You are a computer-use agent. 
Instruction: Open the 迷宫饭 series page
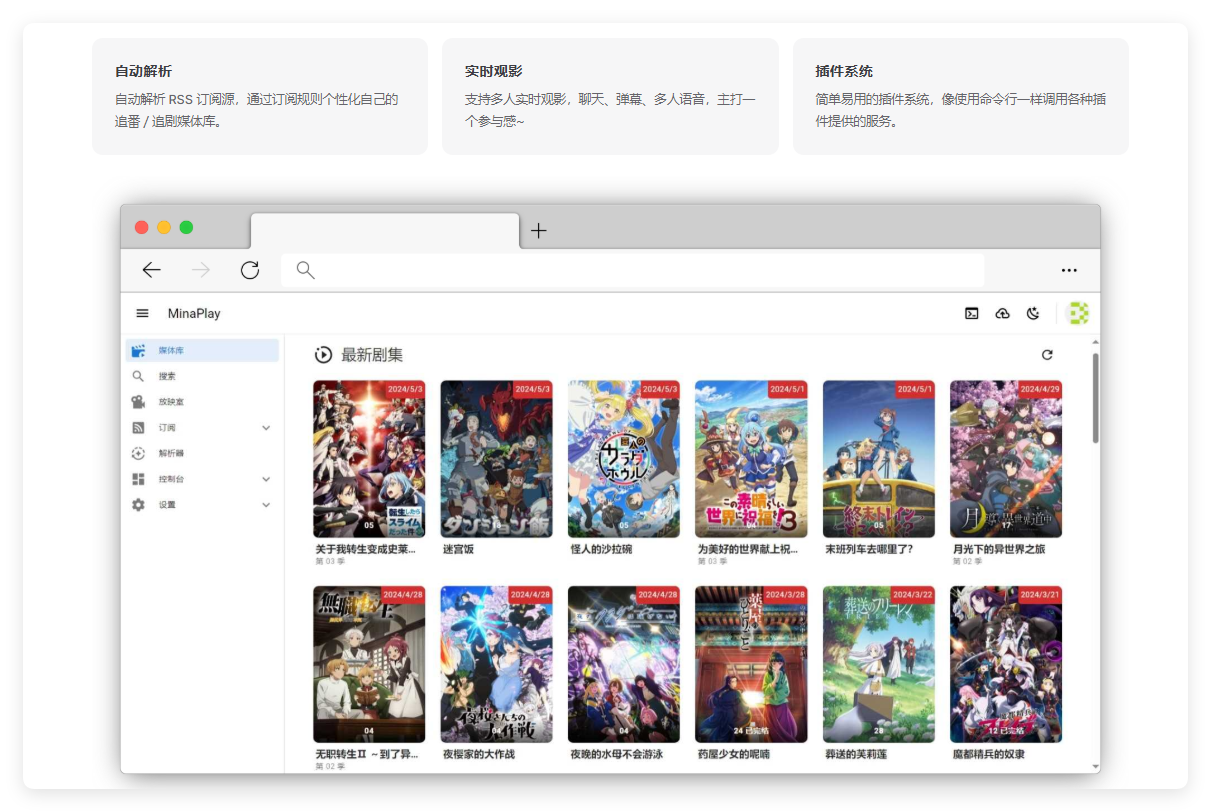(x=496, y=458)
